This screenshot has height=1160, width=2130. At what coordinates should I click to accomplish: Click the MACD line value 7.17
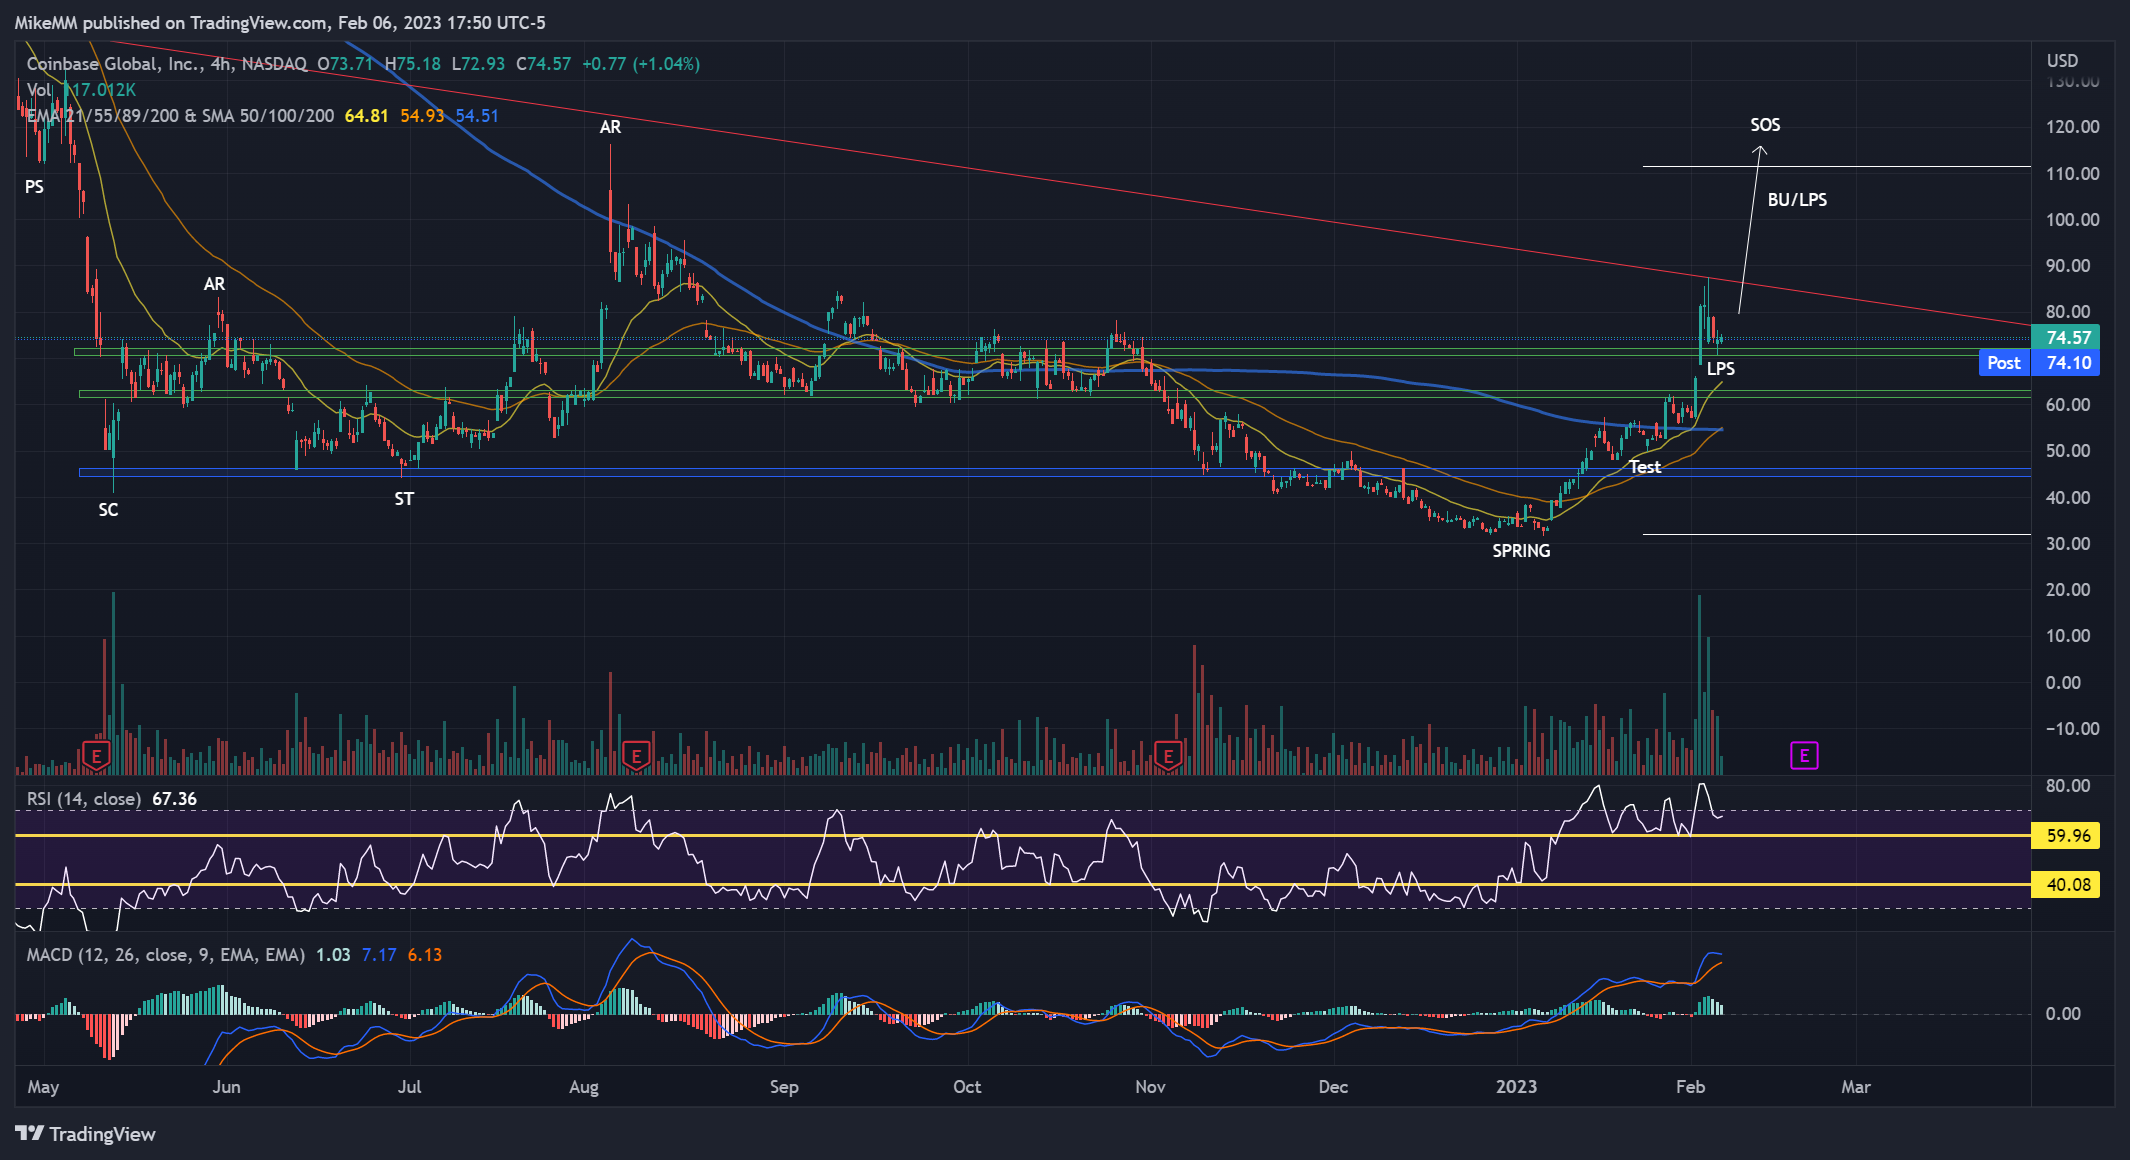[379, 955]
